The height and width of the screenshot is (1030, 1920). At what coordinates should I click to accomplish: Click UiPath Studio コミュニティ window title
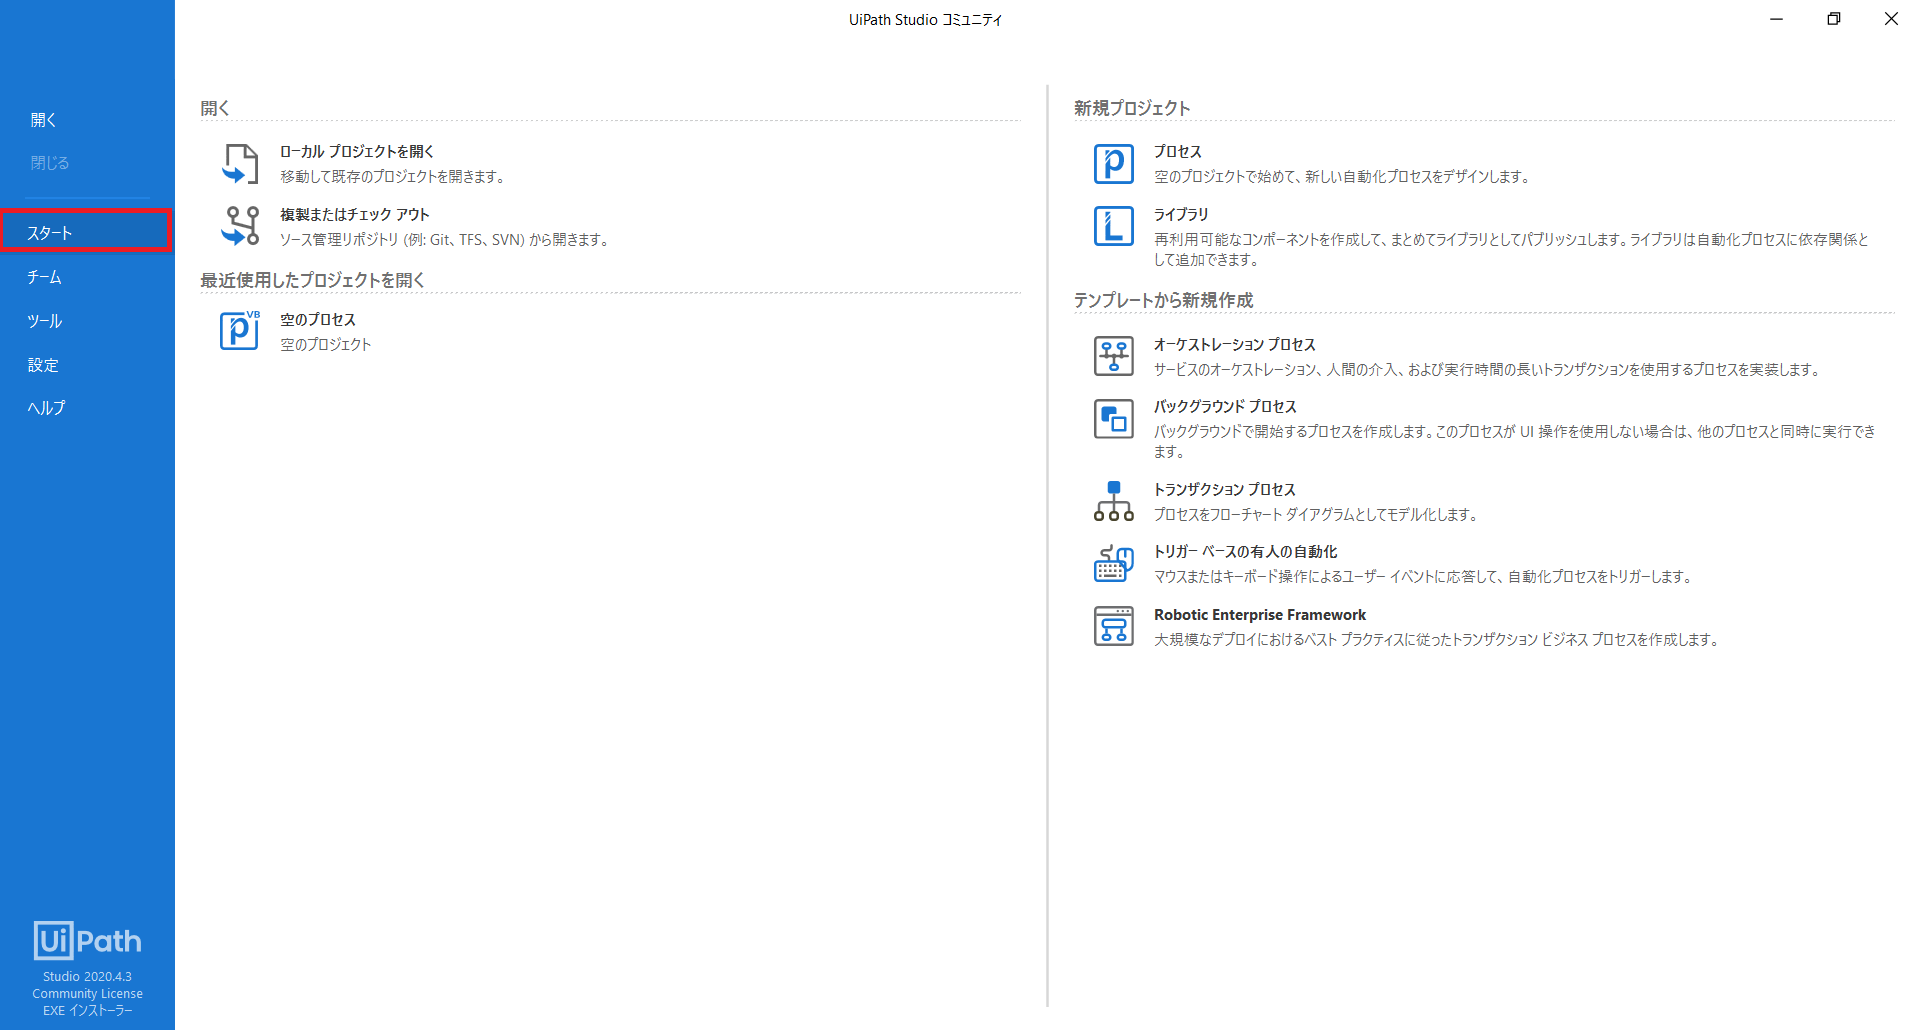click(925, 20)
